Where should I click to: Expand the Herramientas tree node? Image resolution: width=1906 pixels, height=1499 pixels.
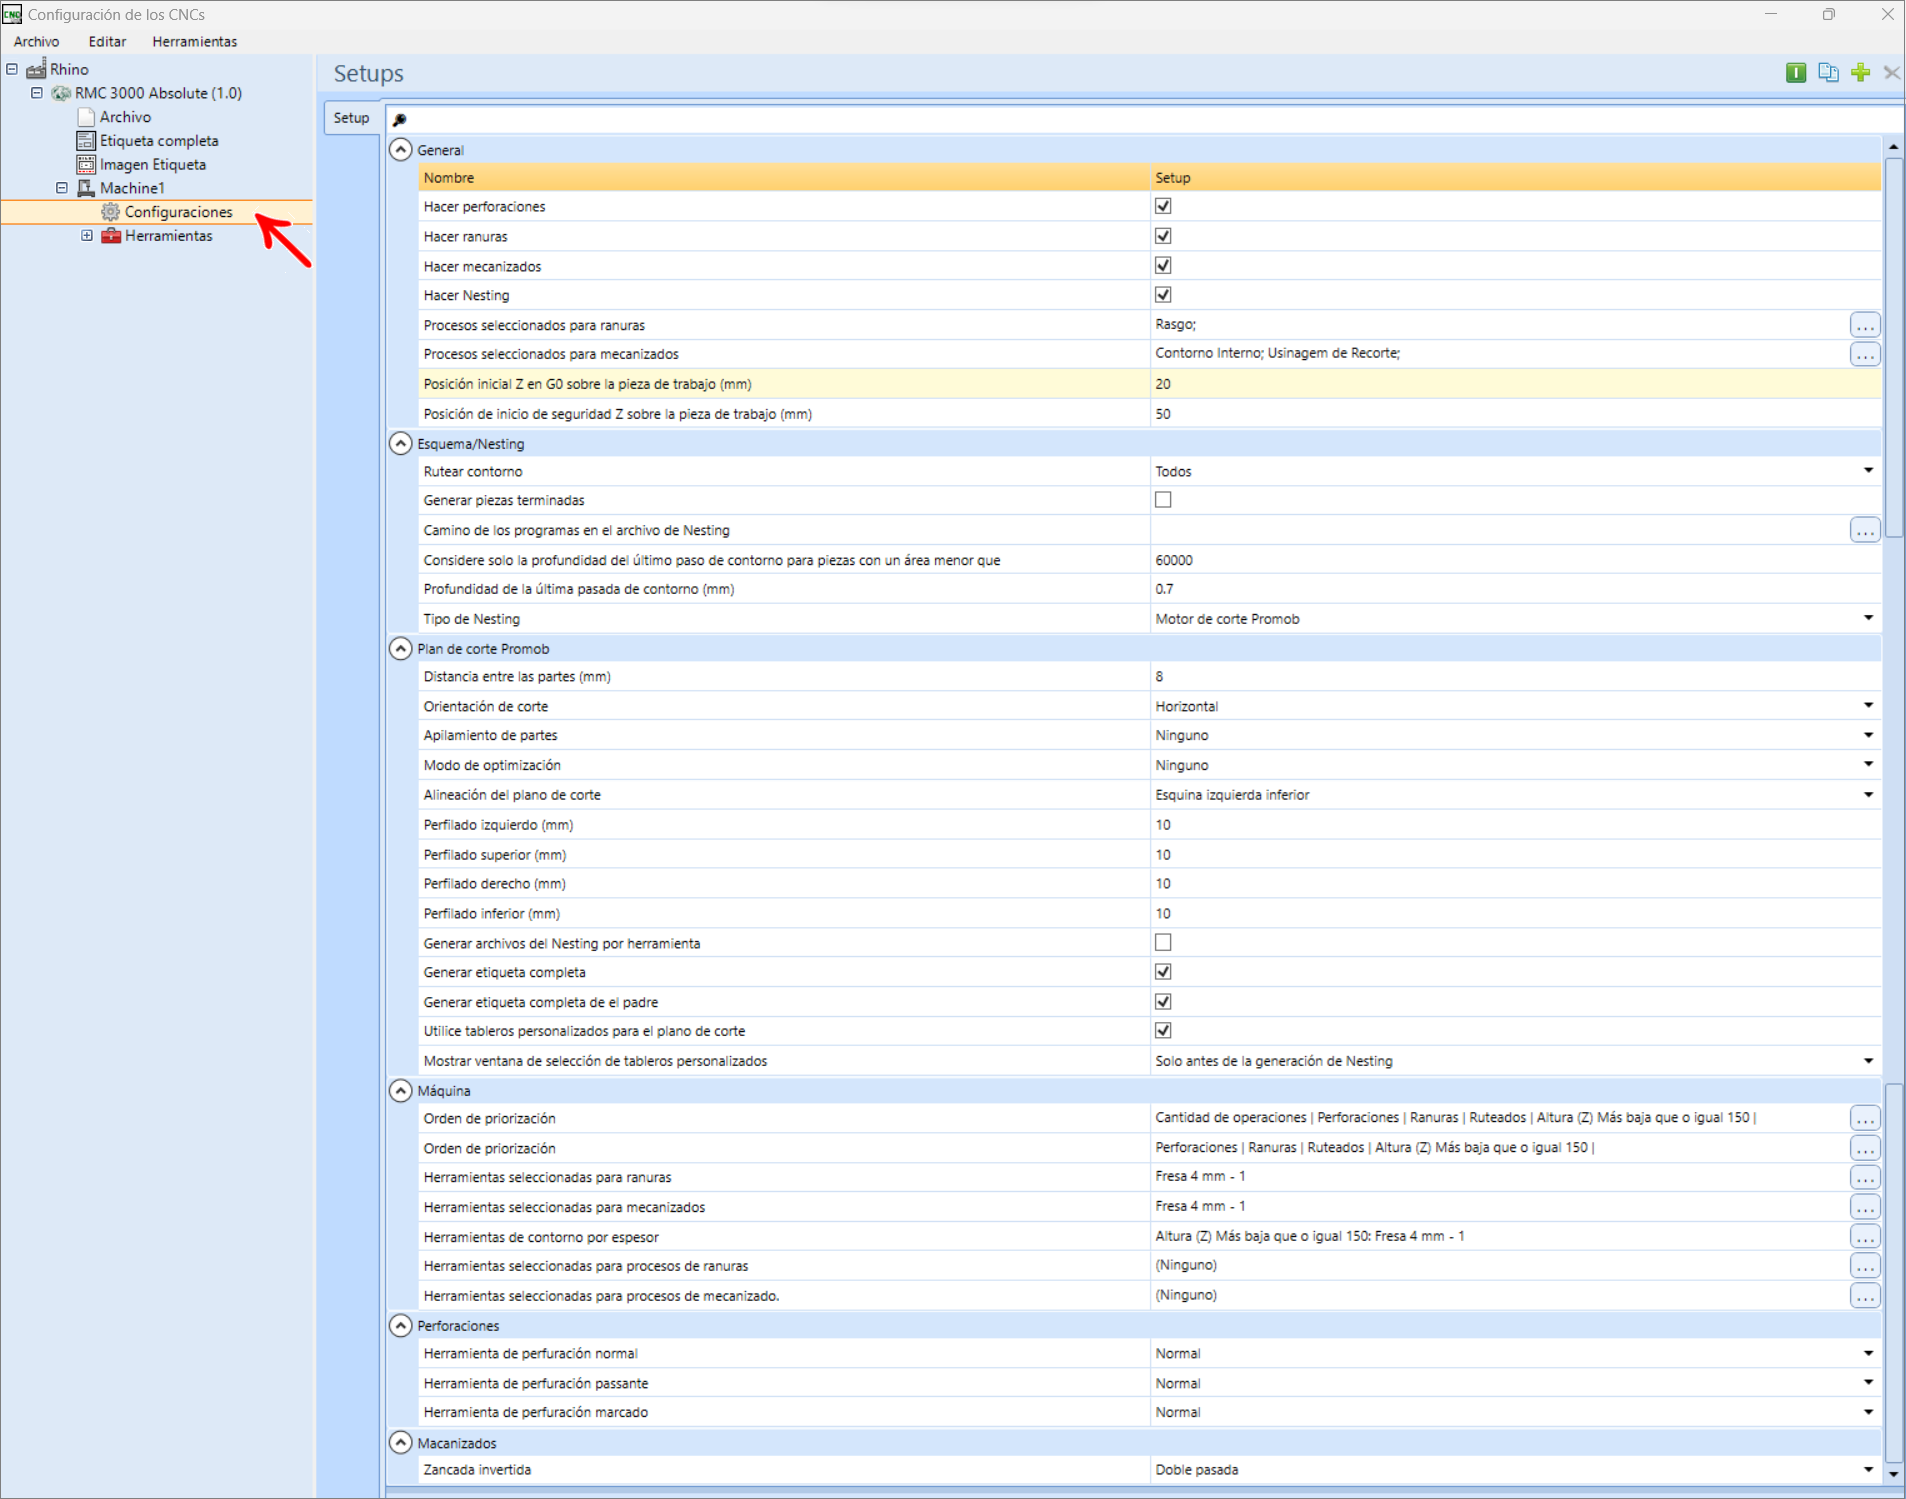[87, 236]
